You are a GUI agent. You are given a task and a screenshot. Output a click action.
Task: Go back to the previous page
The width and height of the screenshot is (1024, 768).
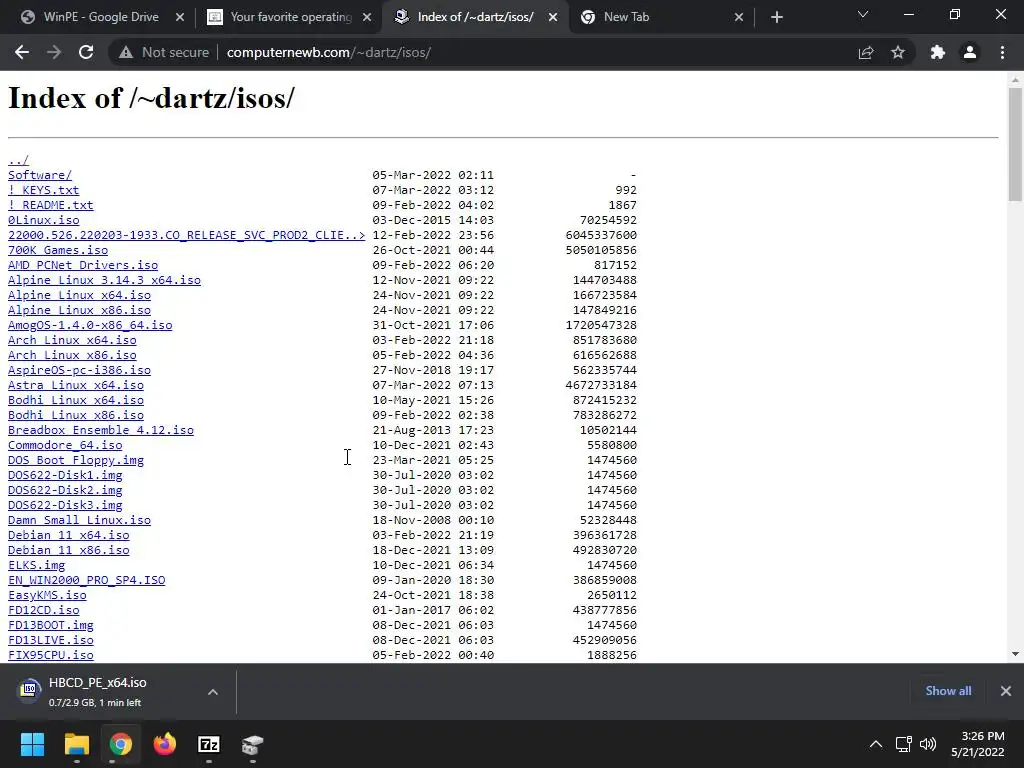[x=22, y=52]
